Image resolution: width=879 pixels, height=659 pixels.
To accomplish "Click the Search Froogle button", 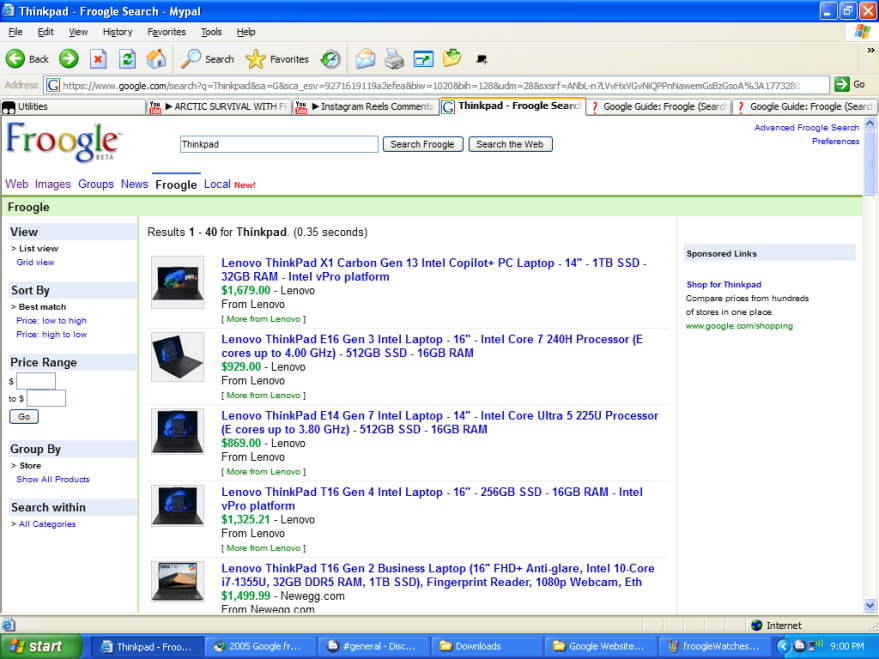I will pos(423,144).
